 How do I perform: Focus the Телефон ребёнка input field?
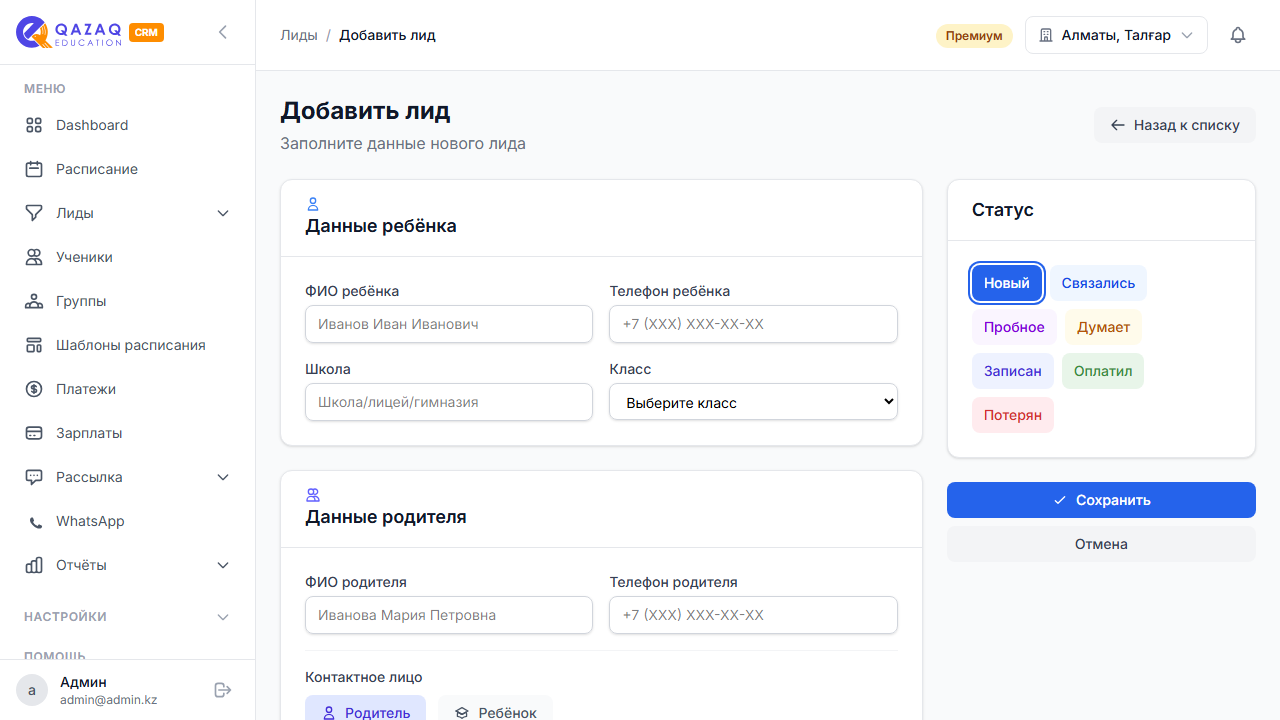[x=753, y=324]
